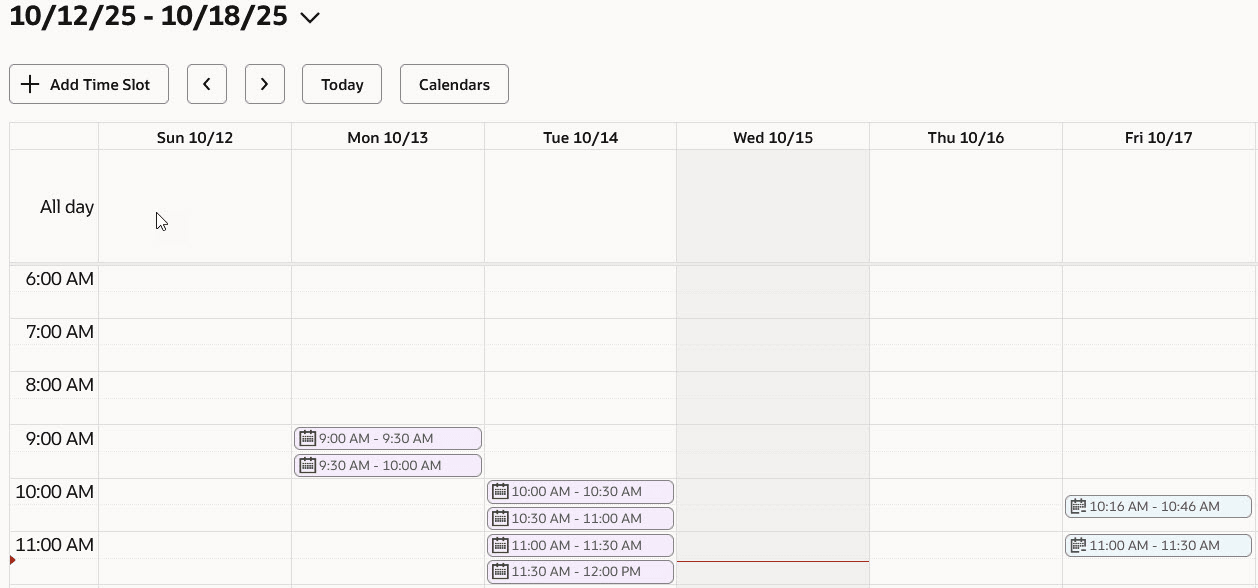Go to previous week with left chevron
The height and width of the screenshot is (588, 1258).
[207, 84]
